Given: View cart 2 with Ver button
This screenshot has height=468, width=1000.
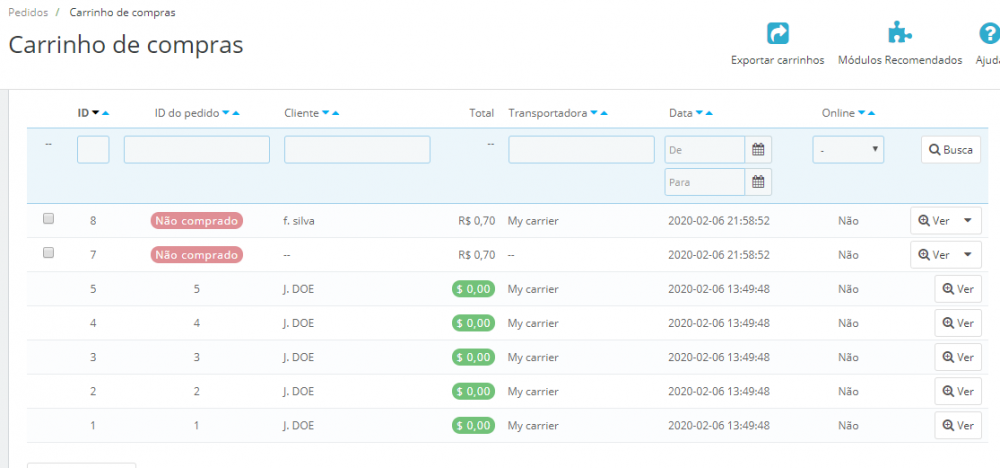Looking at the screenshot, I should 958,391.
